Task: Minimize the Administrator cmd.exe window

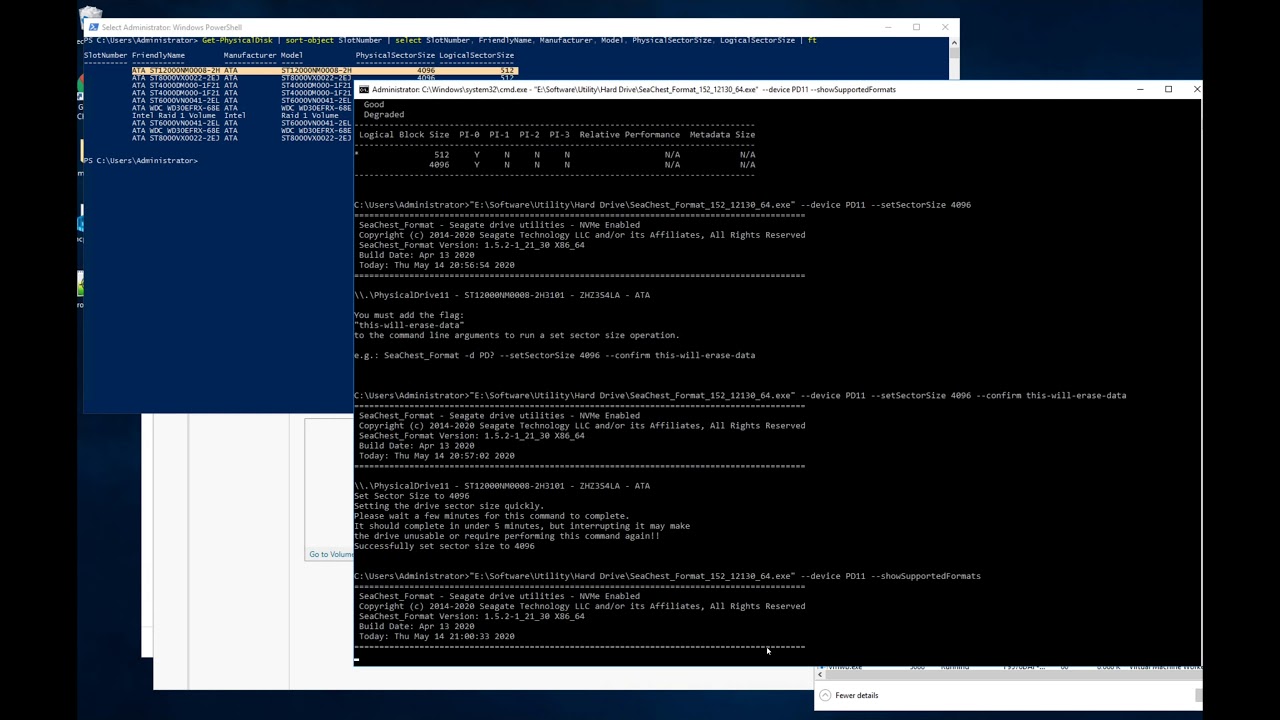Action: coord(1140,89)
